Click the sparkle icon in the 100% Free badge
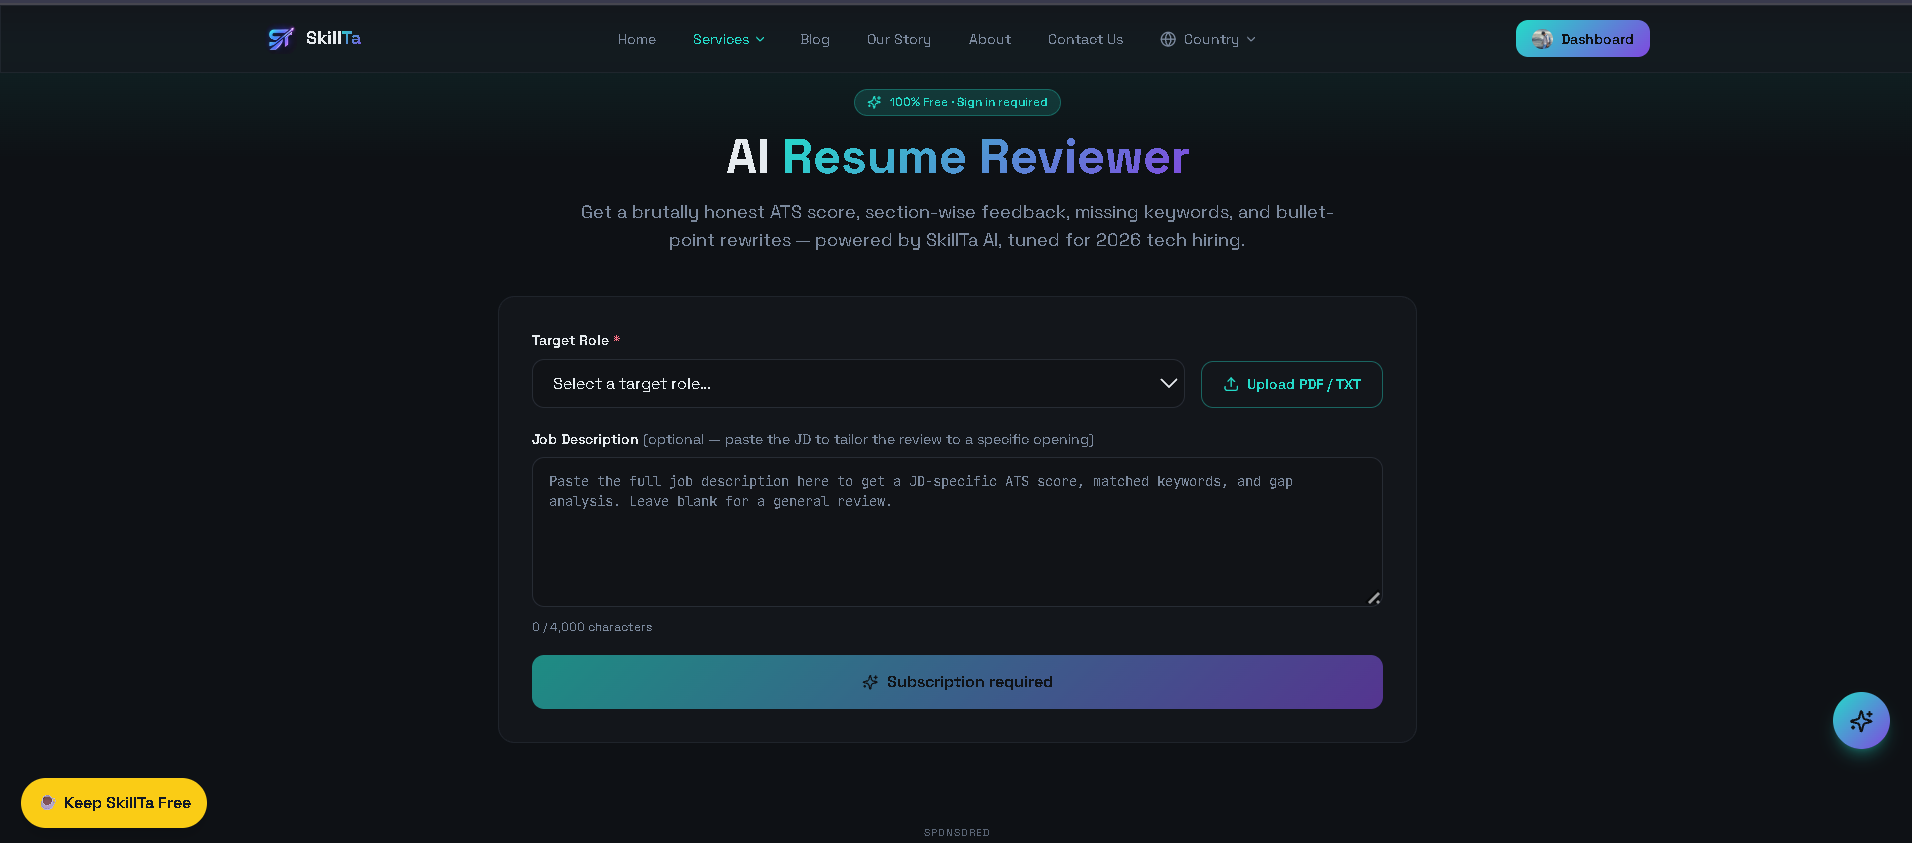The image size is (1912, 843). tap(874, 102)
